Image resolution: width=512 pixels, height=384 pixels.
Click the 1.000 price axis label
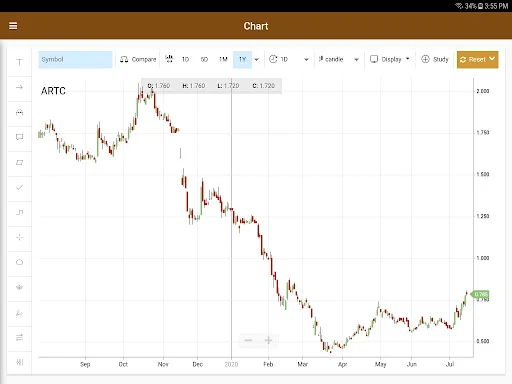[483, 258]
